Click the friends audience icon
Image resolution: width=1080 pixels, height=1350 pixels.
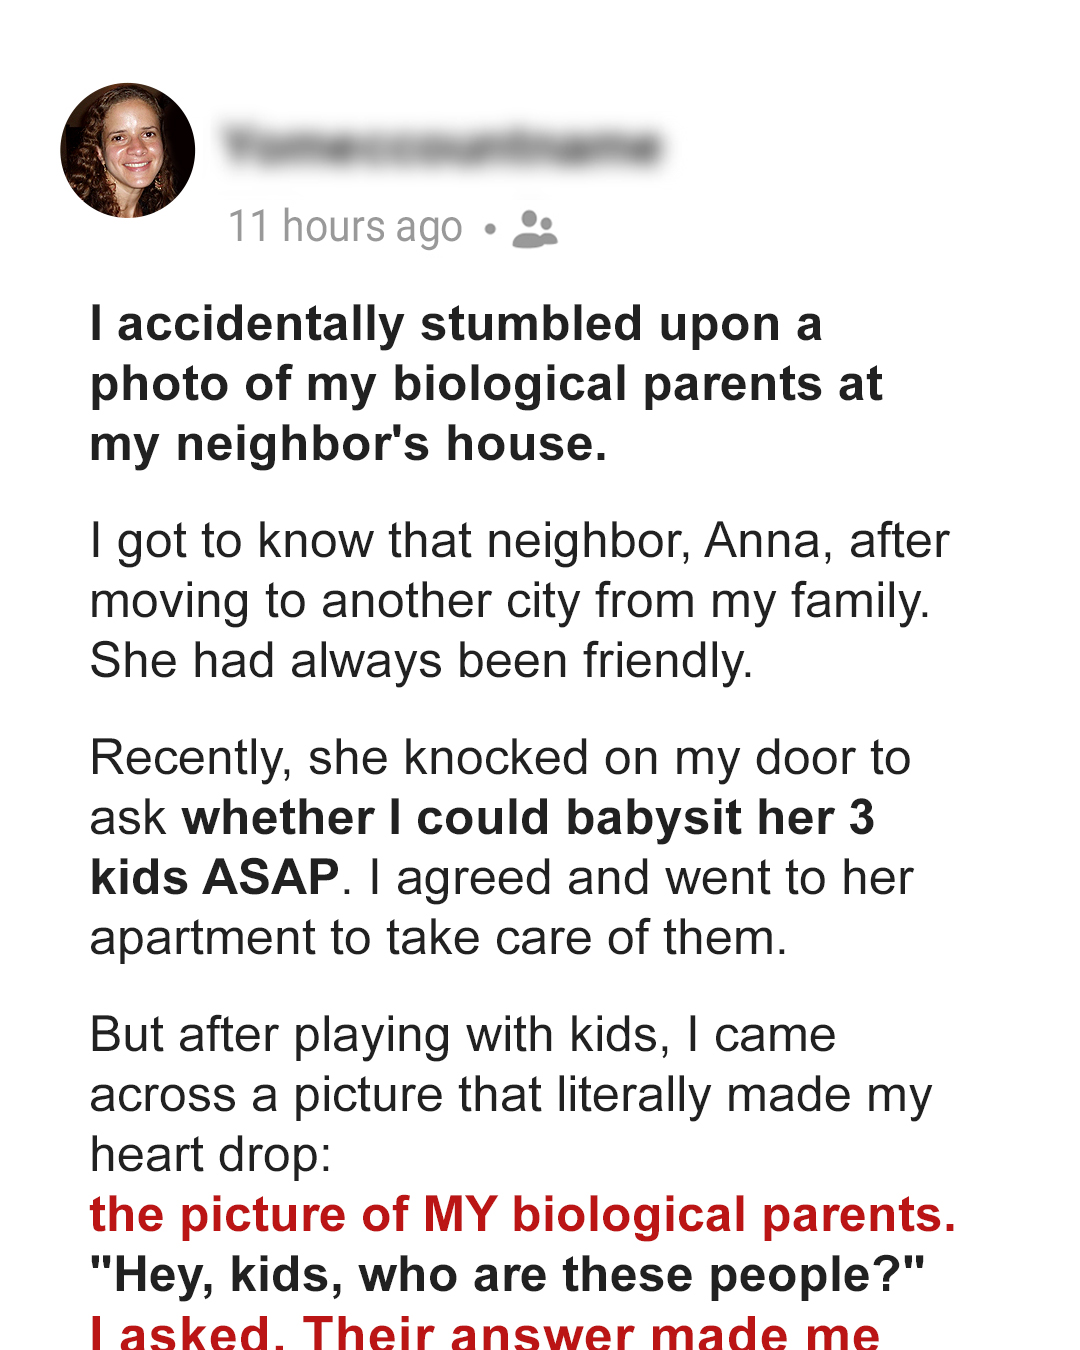[x=535, y=228]
